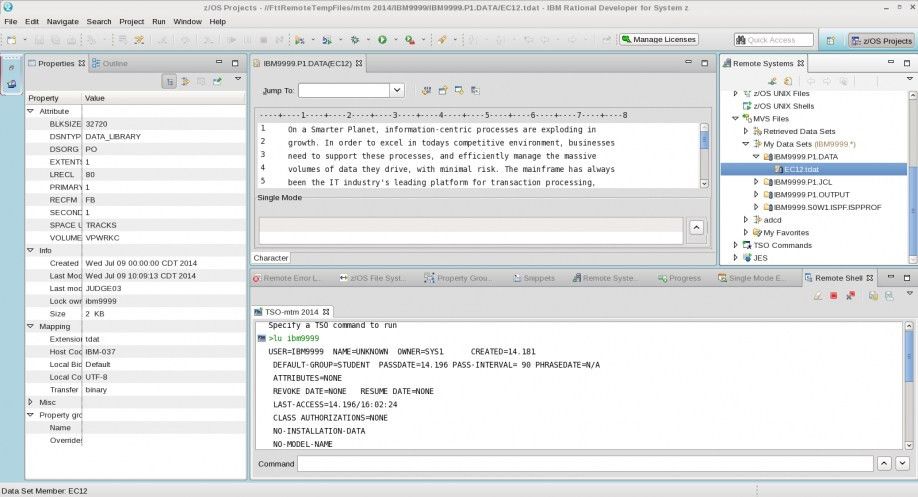Expand the TSO Commands node

(x=735, y=245)
